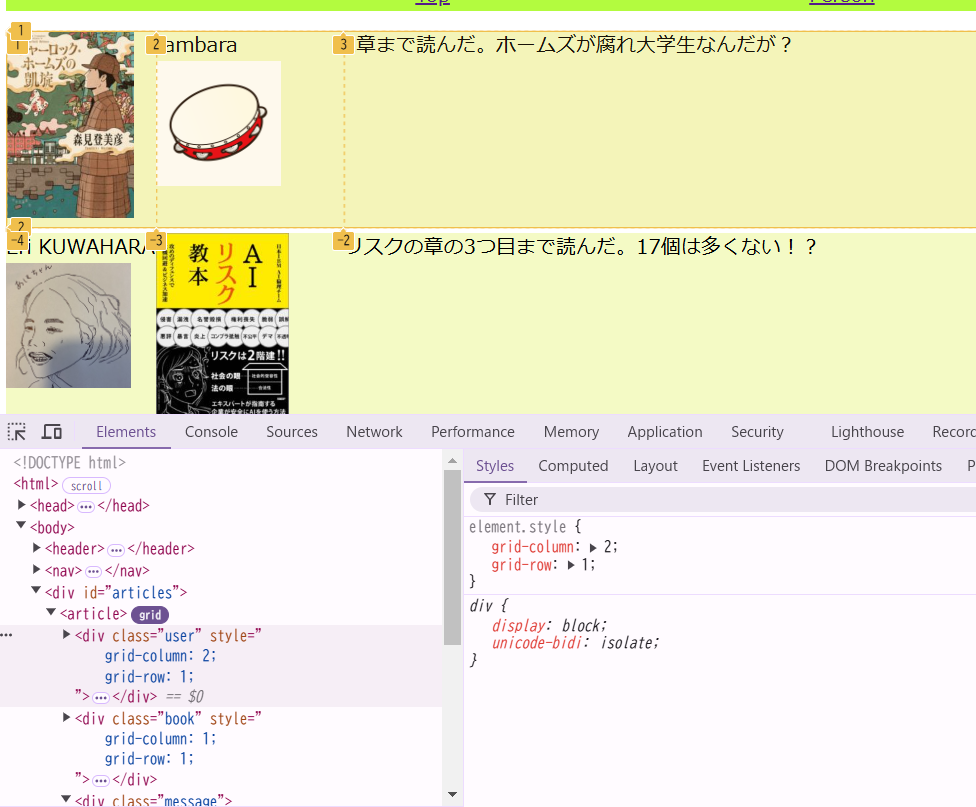
Task: Open the Computed styles tab
Action: tap(573, 466)
